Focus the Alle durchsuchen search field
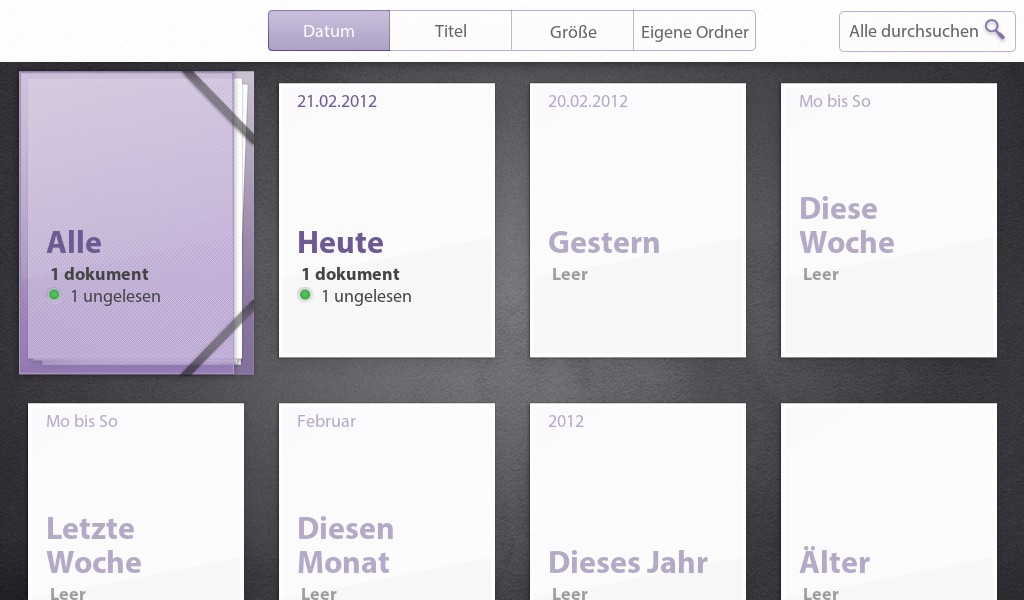This screenshot has width=1024, height=600. 927,31
